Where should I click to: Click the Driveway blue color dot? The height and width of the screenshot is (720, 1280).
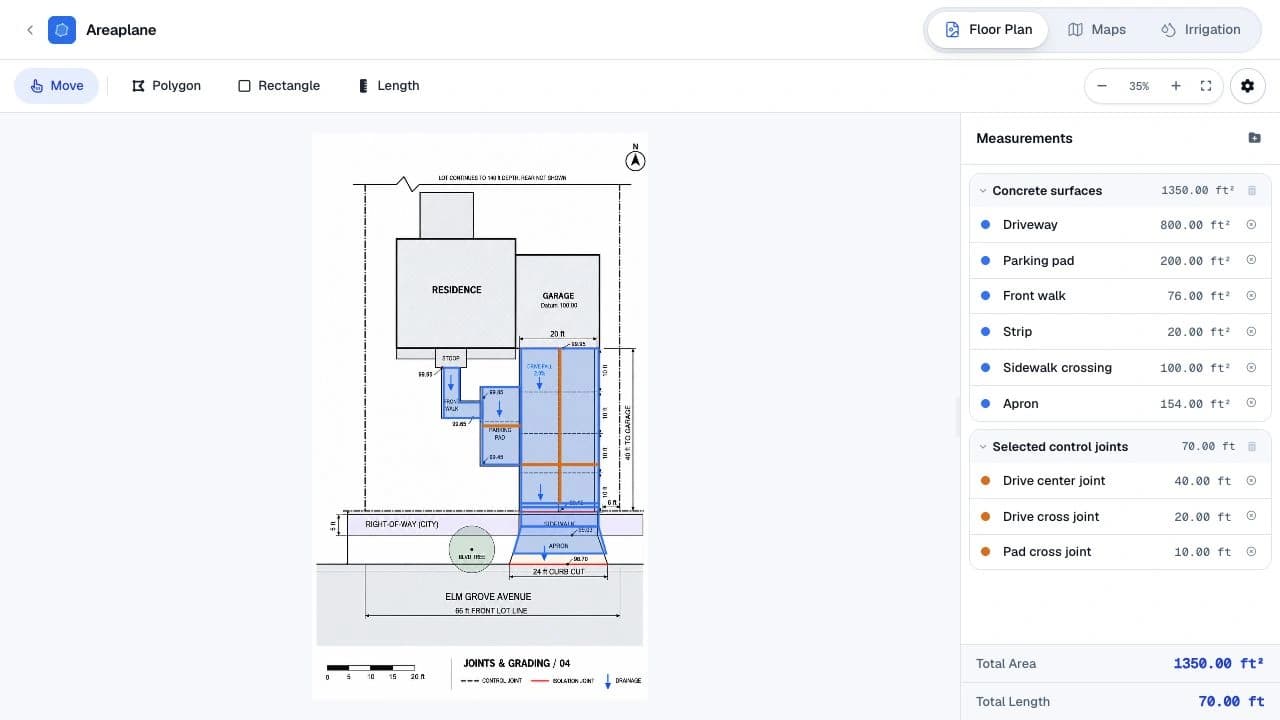tap(986, 225)
